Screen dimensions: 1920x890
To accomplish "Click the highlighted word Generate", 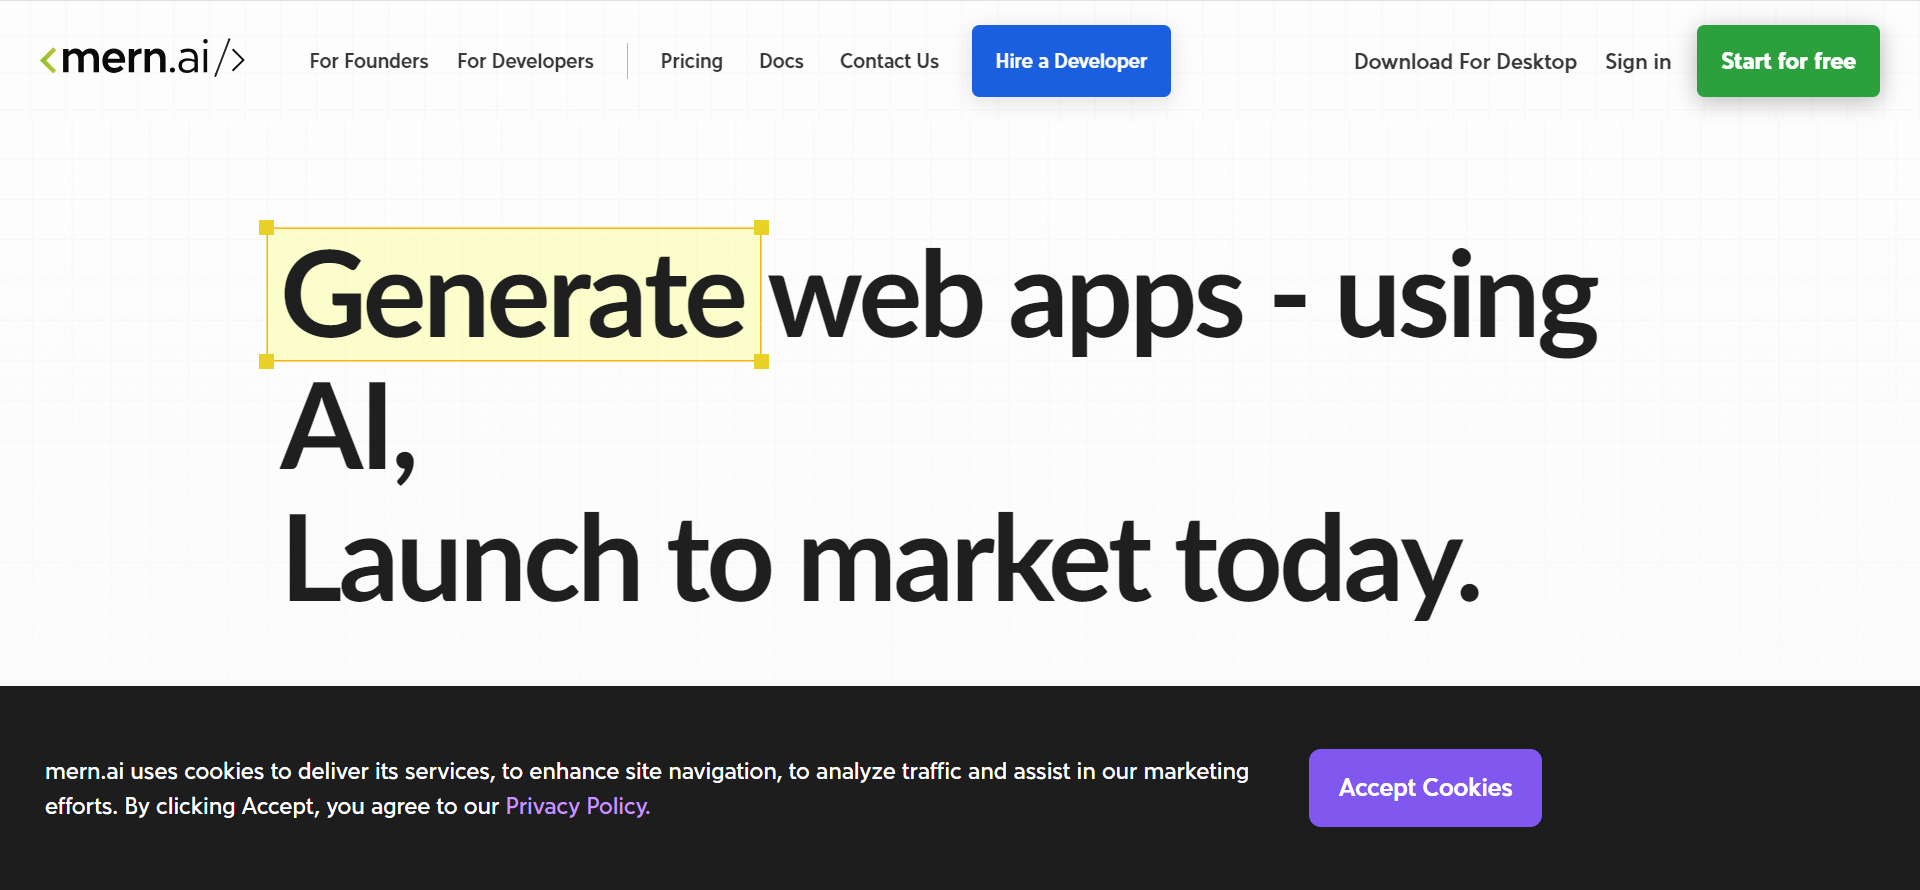I will pyautogui.click(x=513, y=296).
